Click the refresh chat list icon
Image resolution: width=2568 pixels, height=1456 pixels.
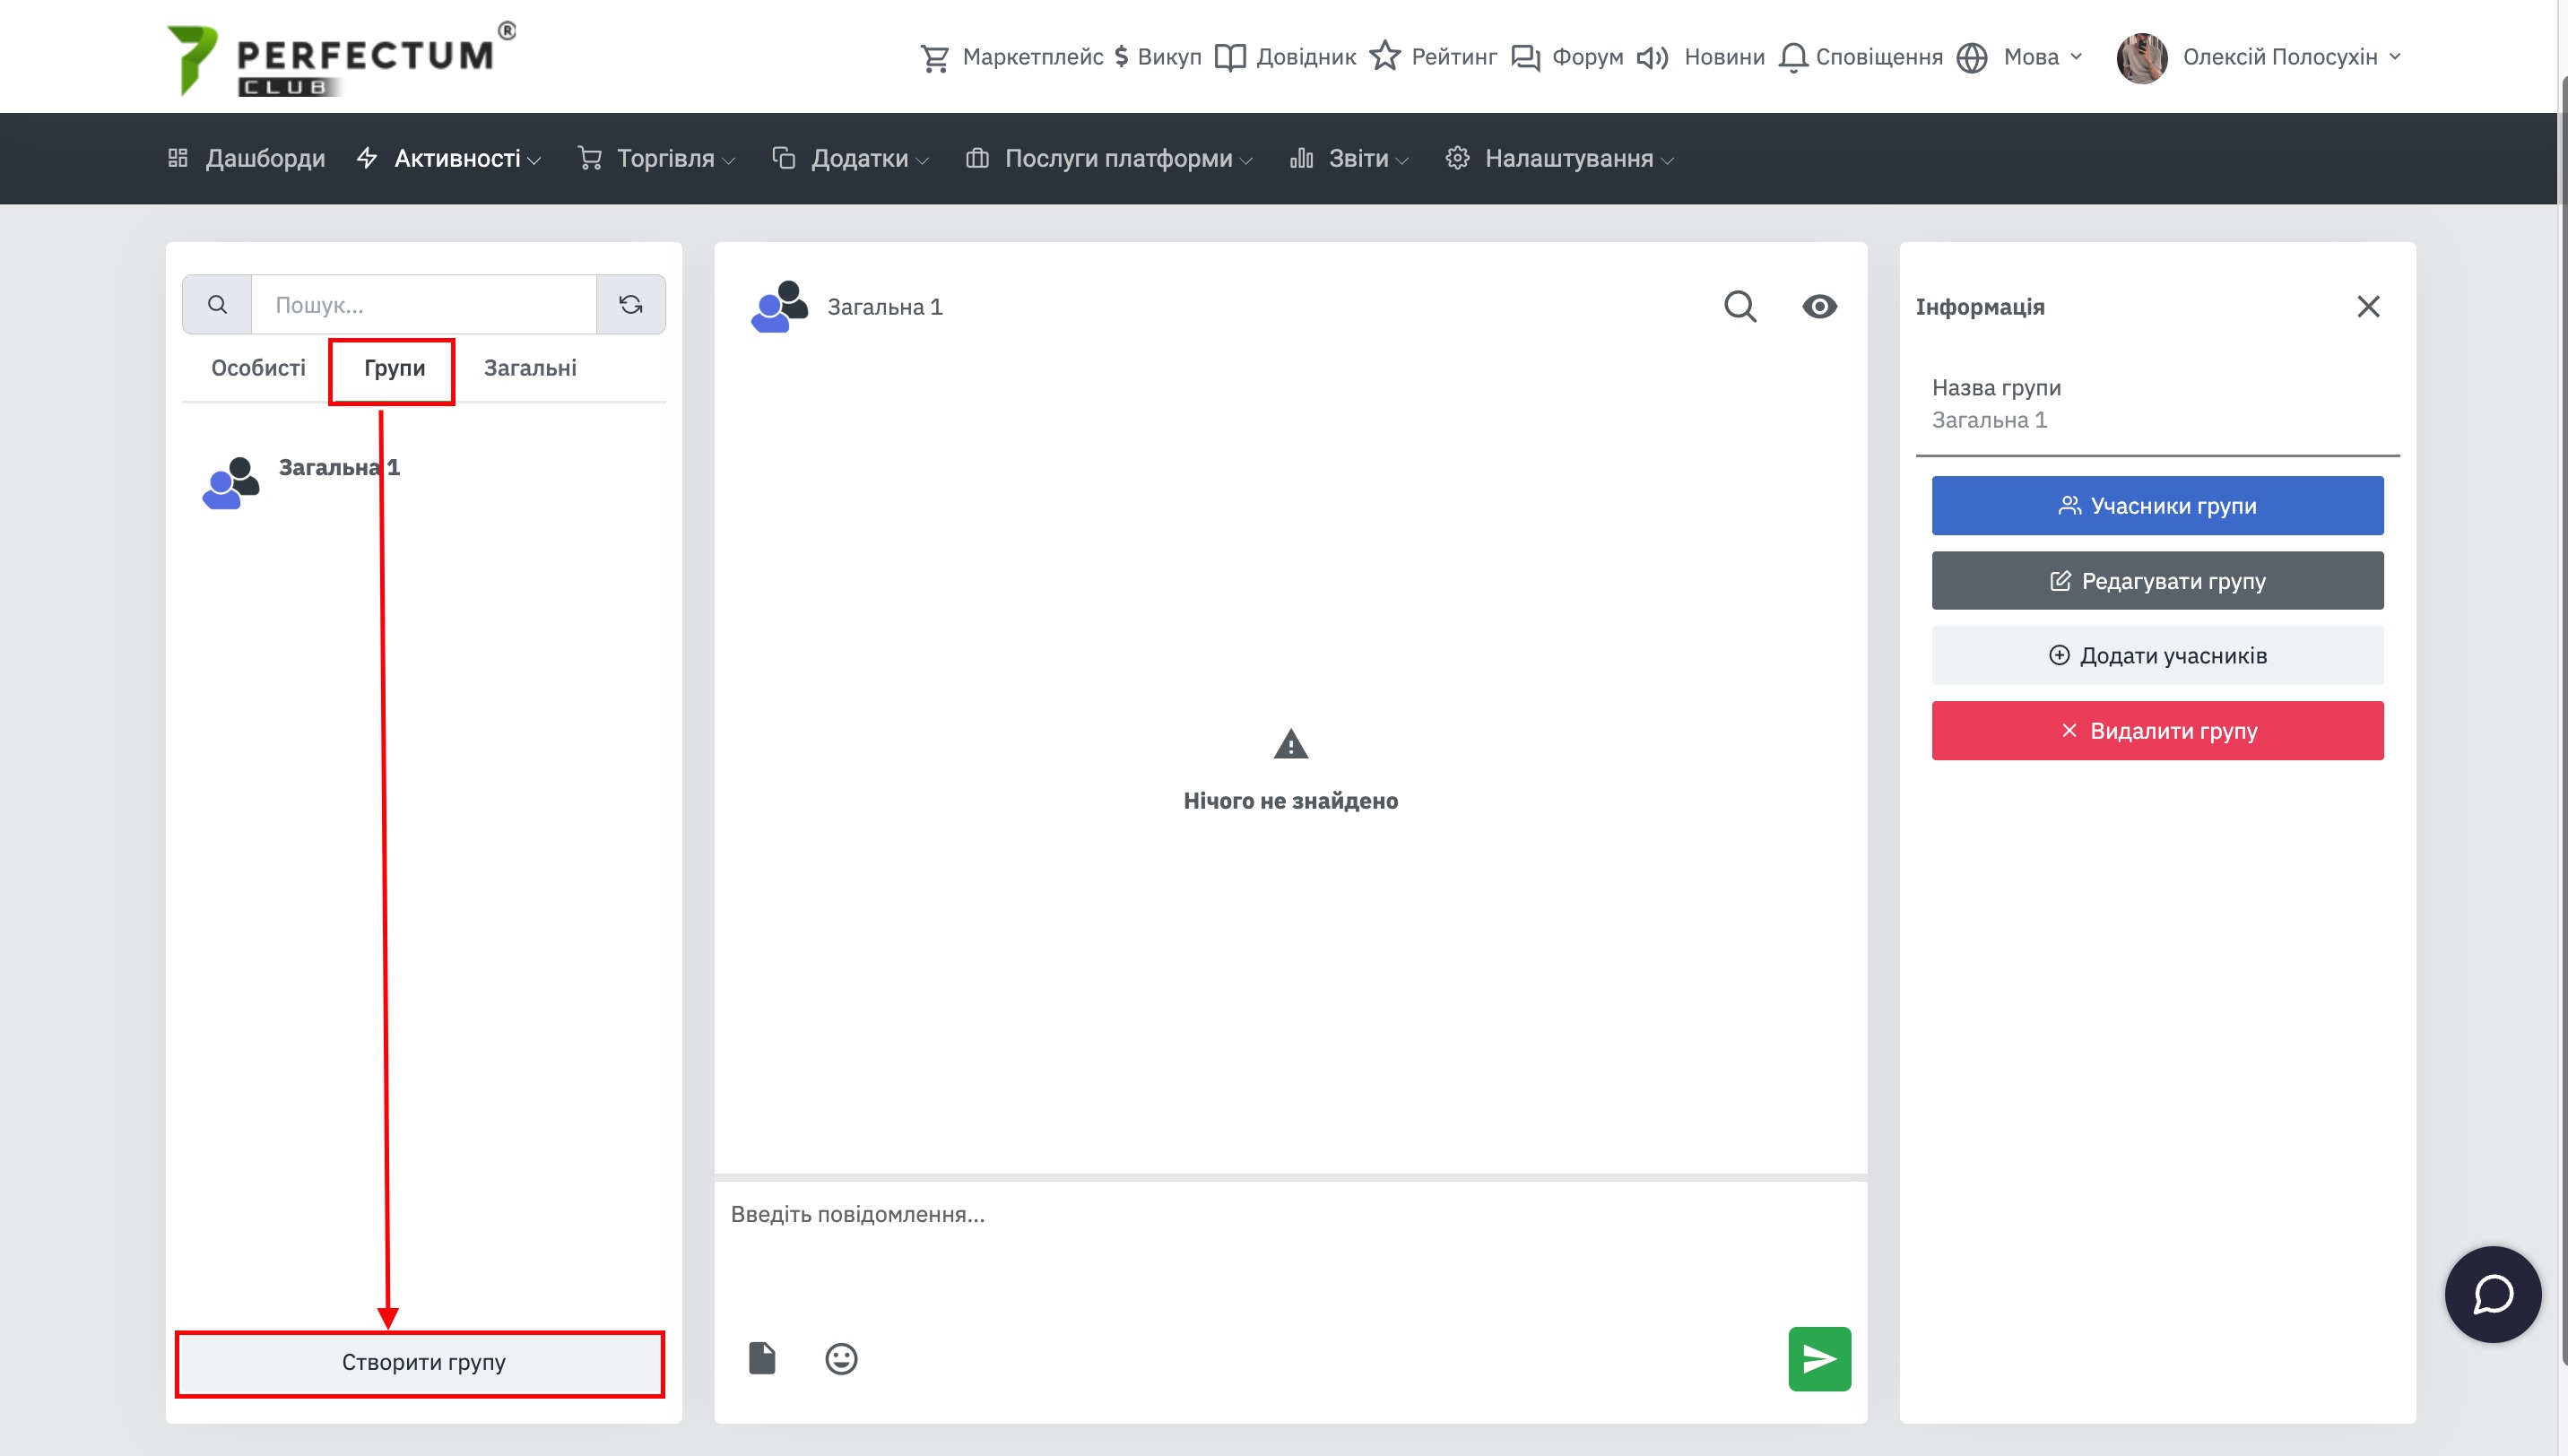[630, 304]
